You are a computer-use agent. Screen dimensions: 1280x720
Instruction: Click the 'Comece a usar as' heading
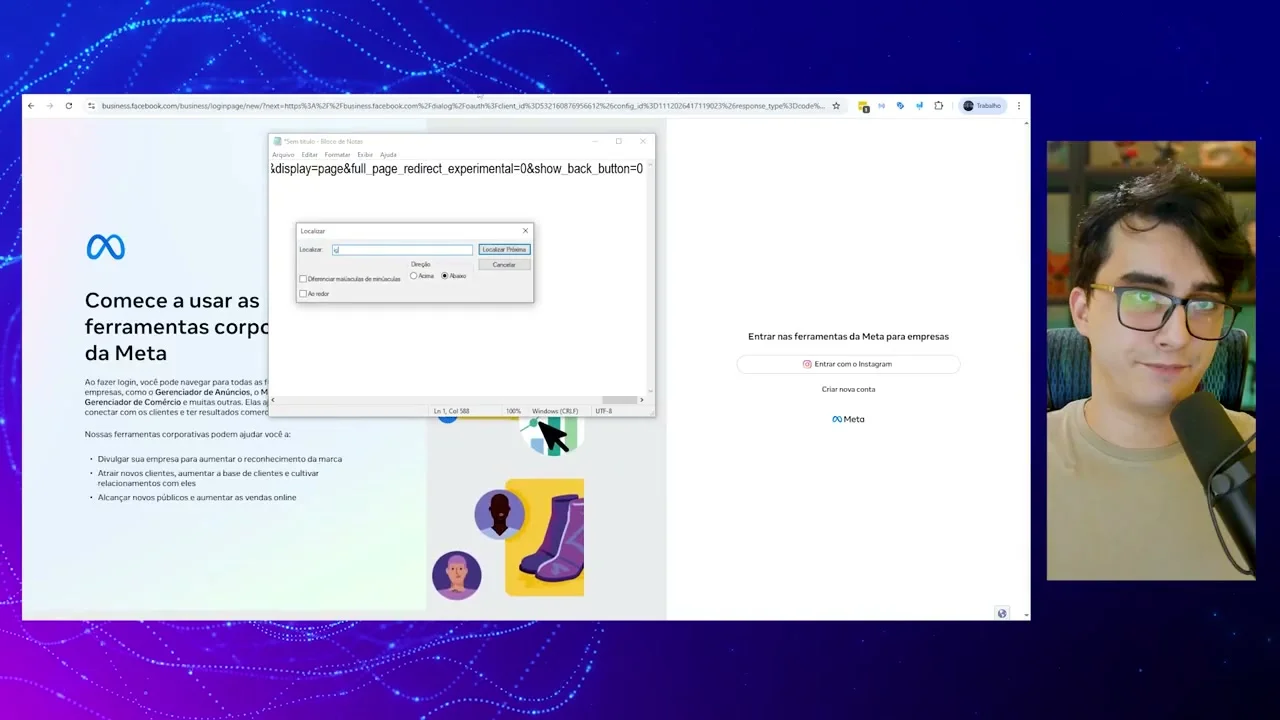click(172, 301)
